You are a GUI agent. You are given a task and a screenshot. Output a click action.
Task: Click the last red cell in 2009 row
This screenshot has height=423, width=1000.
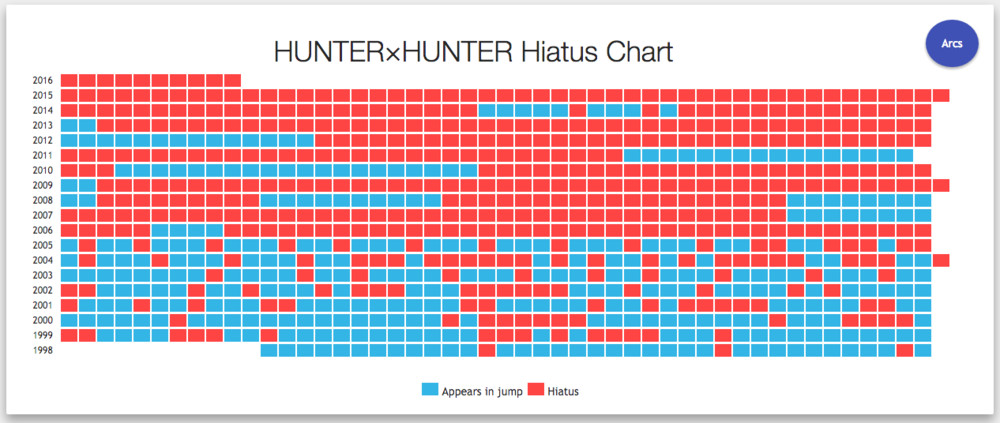(941, 185)
